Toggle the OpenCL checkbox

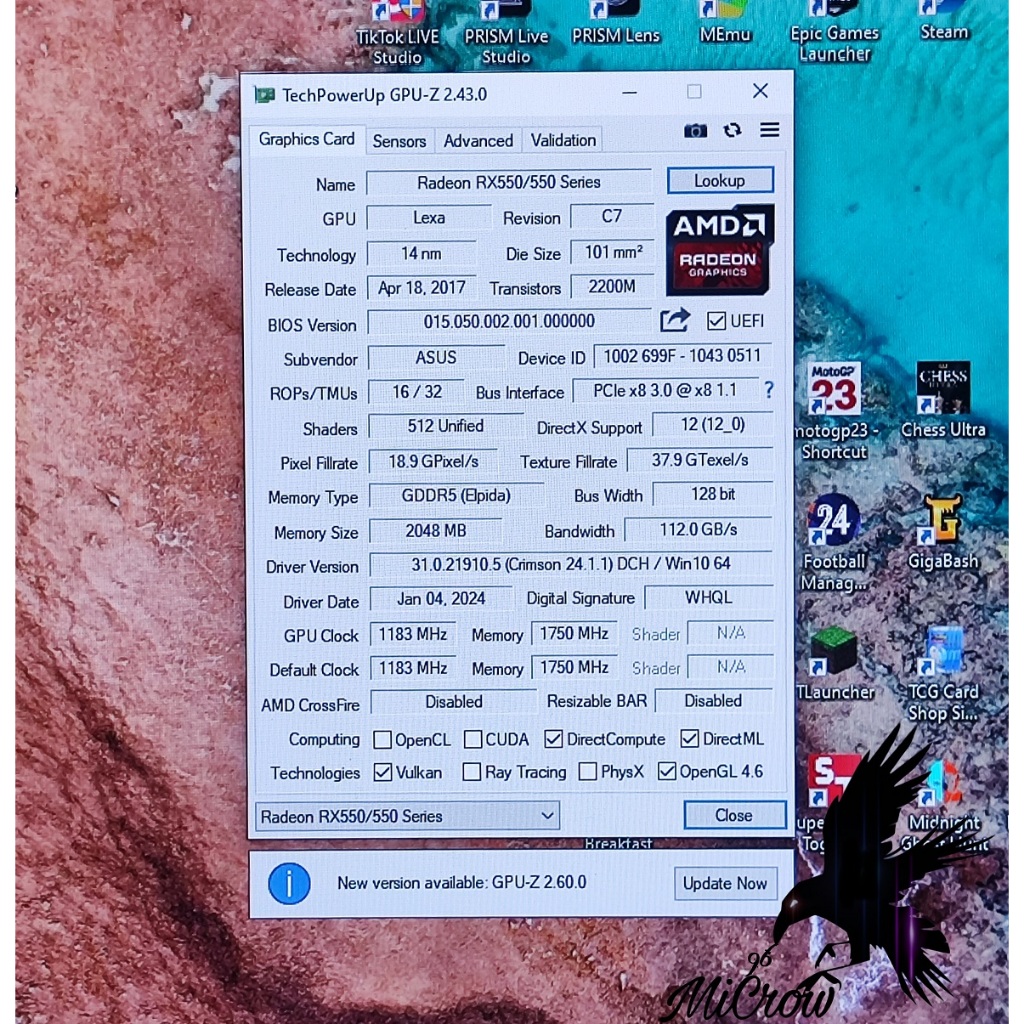(383, 740)
